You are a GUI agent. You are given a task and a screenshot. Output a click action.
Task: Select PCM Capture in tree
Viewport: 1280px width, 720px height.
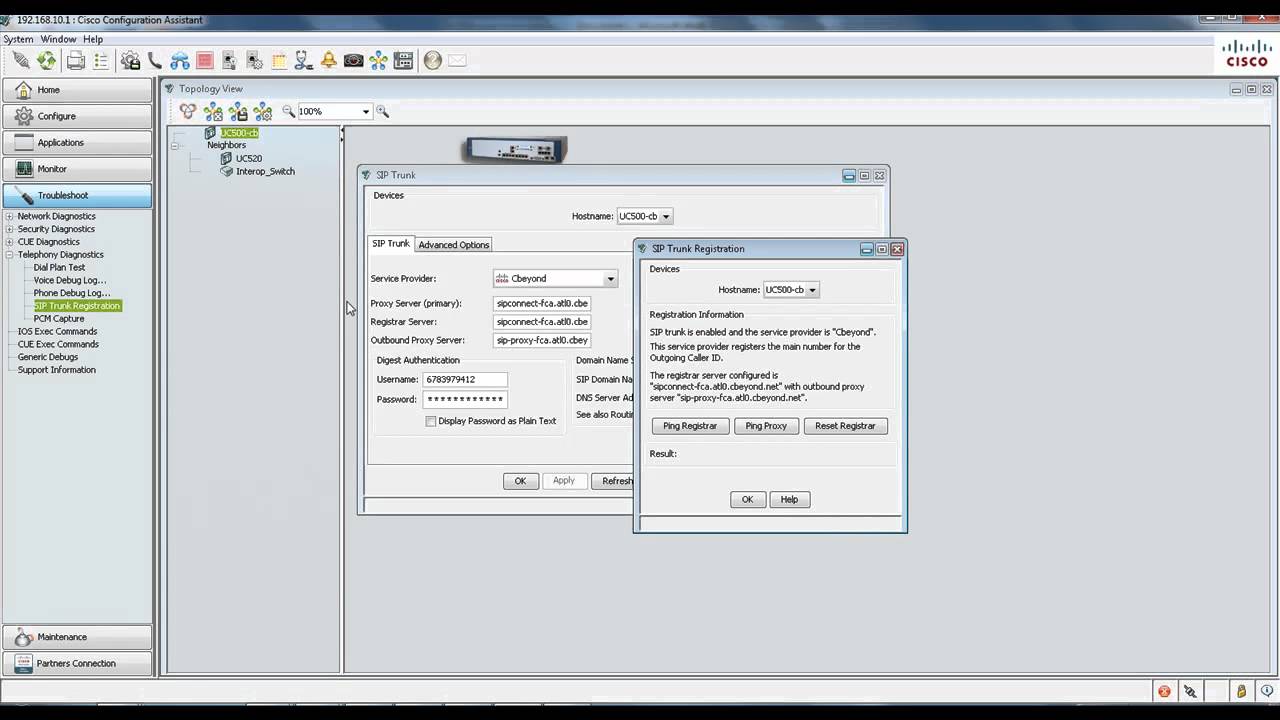tap(59, 319)
